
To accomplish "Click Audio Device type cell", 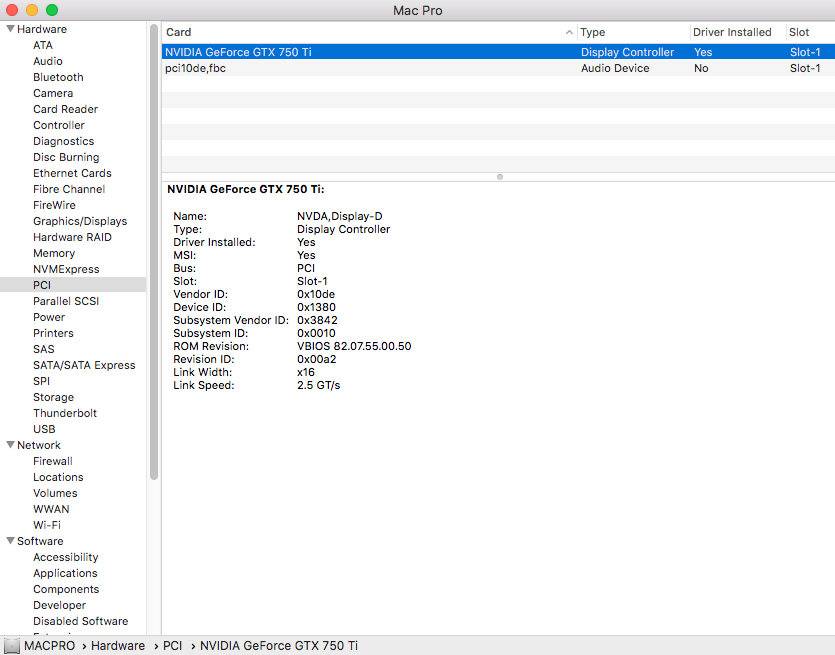I will click(x=615, y=68).
